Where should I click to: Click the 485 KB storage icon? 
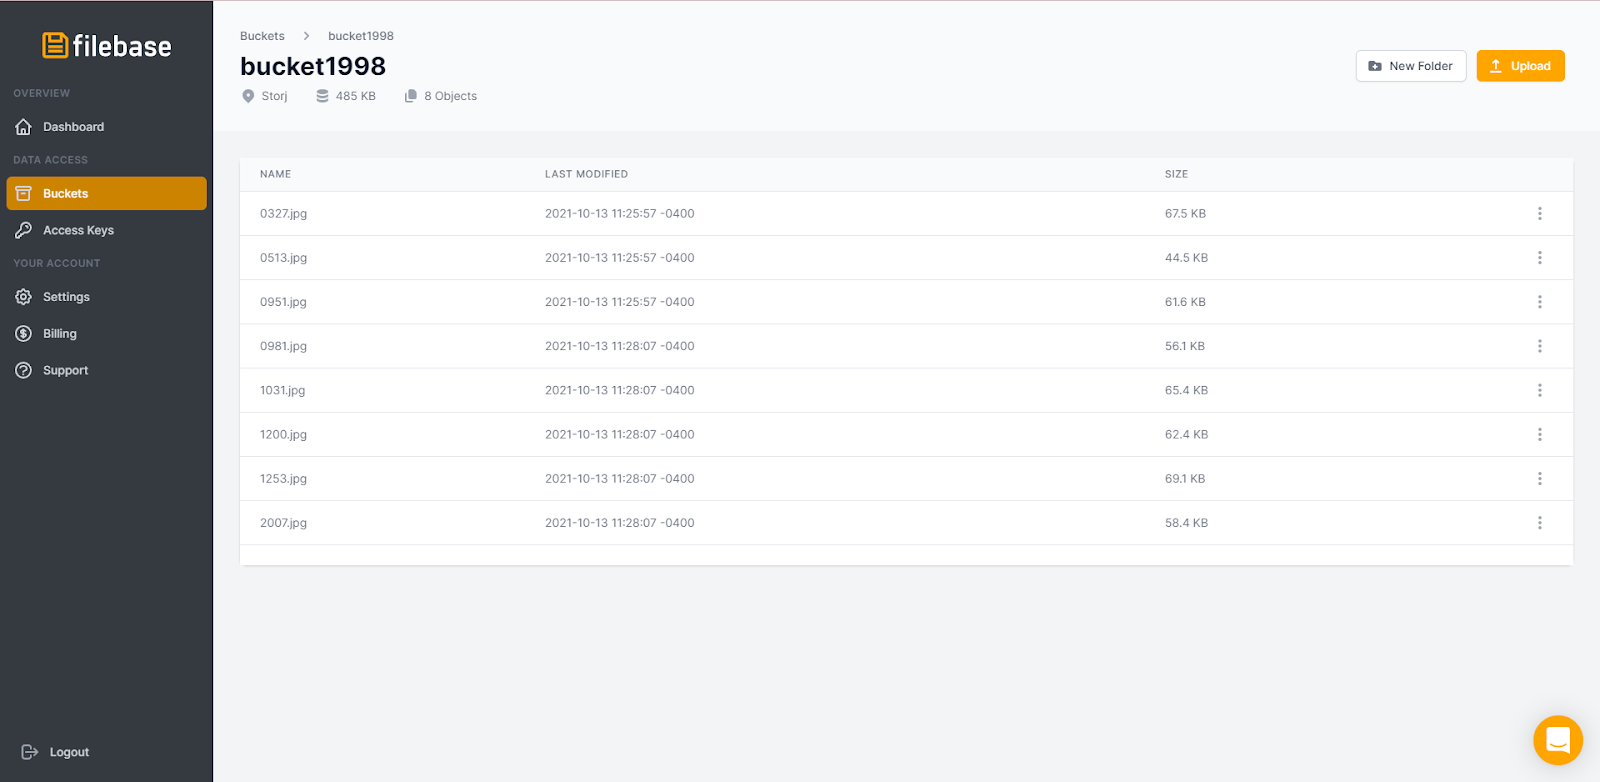[x=322, y=96]
